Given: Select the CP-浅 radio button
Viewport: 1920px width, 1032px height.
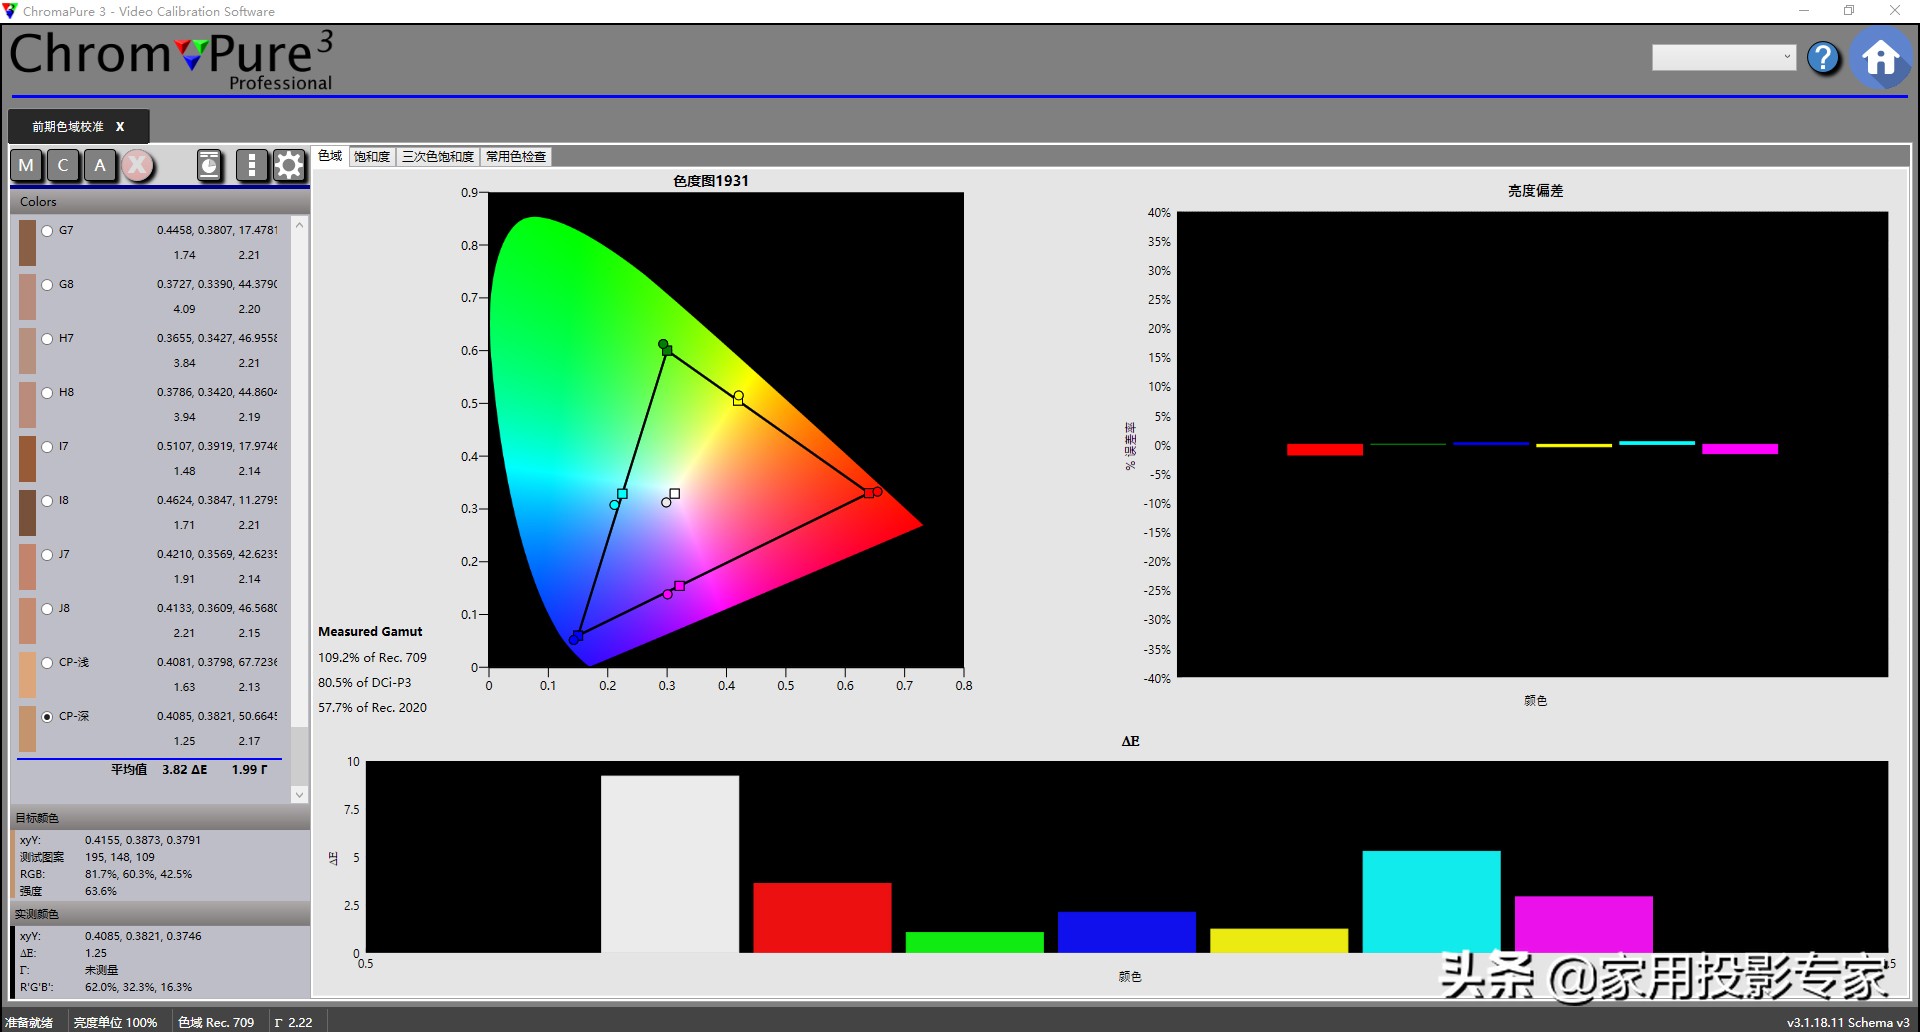Looking at the screenshot, I should point(47,663).
